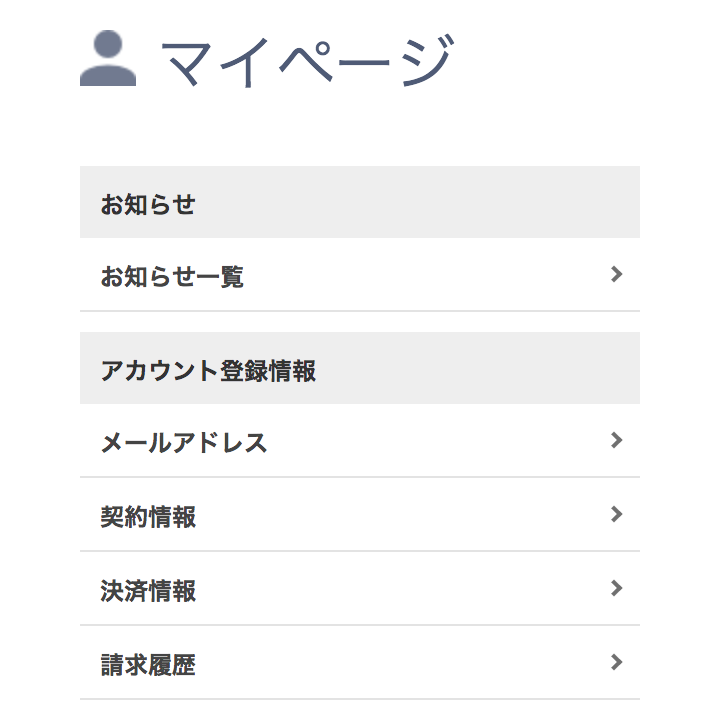
Task: Click the マイページ page title
Action: 308,61
